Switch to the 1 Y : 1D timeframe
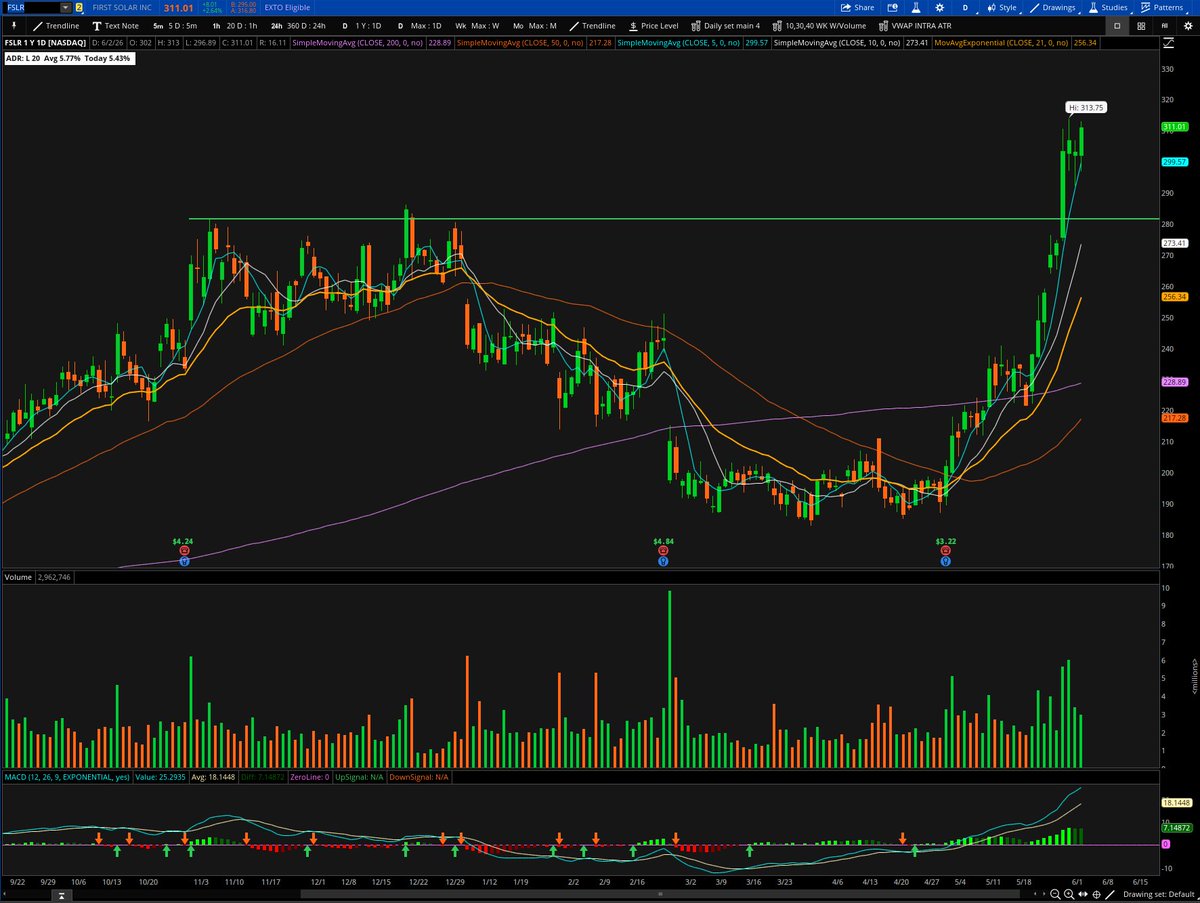 [363, 25]
